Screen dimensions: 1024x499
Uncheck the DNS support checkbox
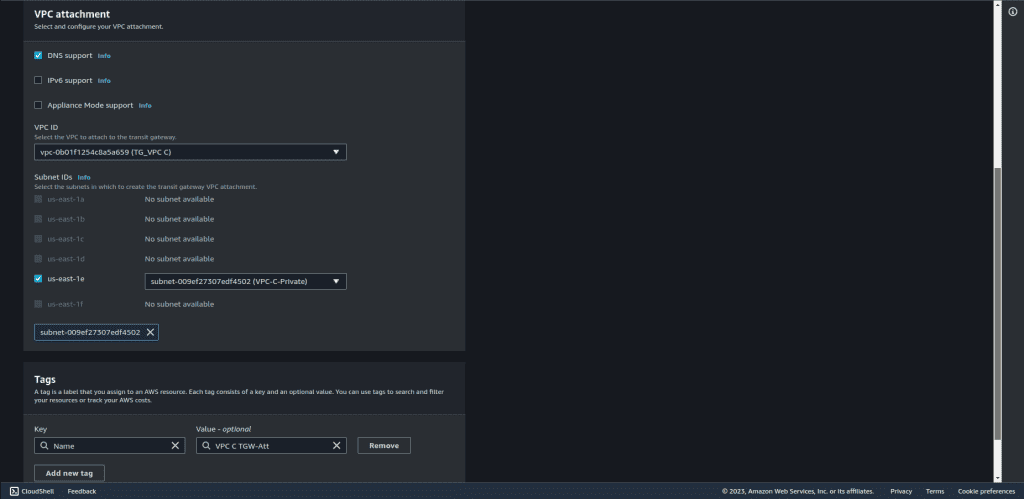click(38, 56)
